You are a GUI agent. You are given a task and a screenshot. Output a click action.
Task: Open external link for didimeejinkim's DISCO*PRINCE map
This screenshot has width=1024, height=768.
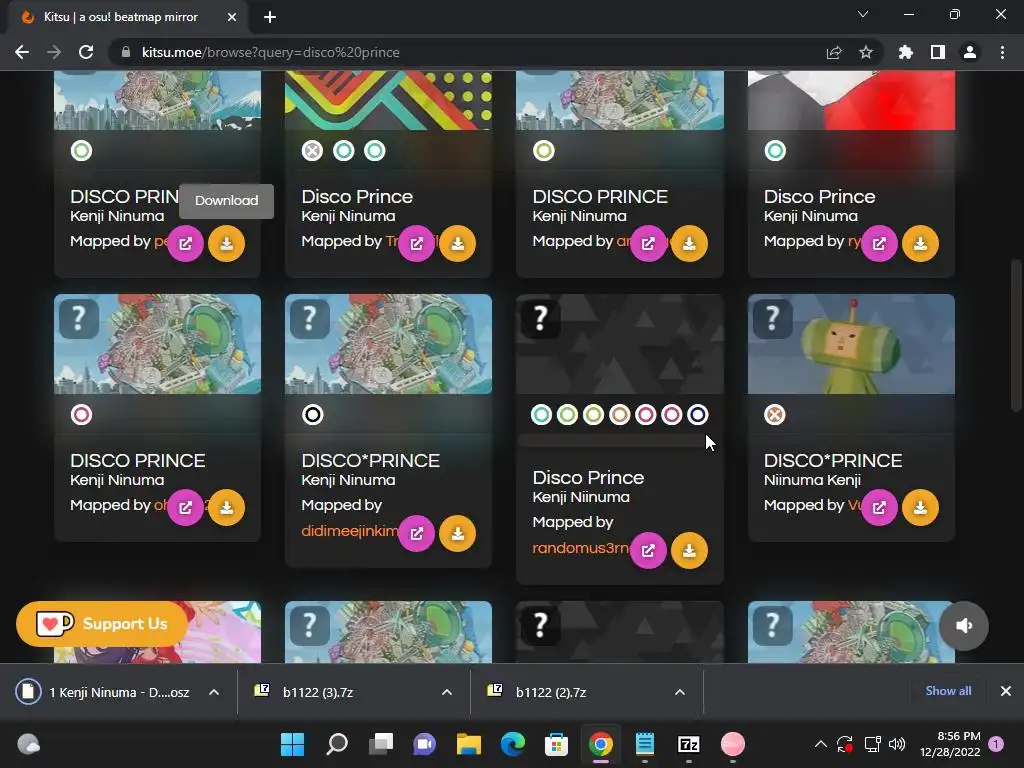417,534
